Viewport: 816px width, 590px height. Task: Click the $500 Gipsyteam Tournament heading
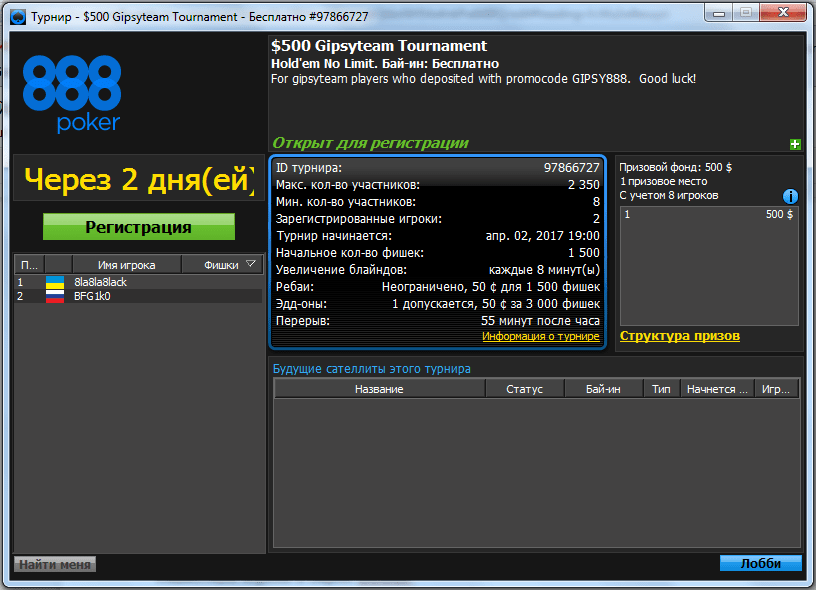point(379,46)
